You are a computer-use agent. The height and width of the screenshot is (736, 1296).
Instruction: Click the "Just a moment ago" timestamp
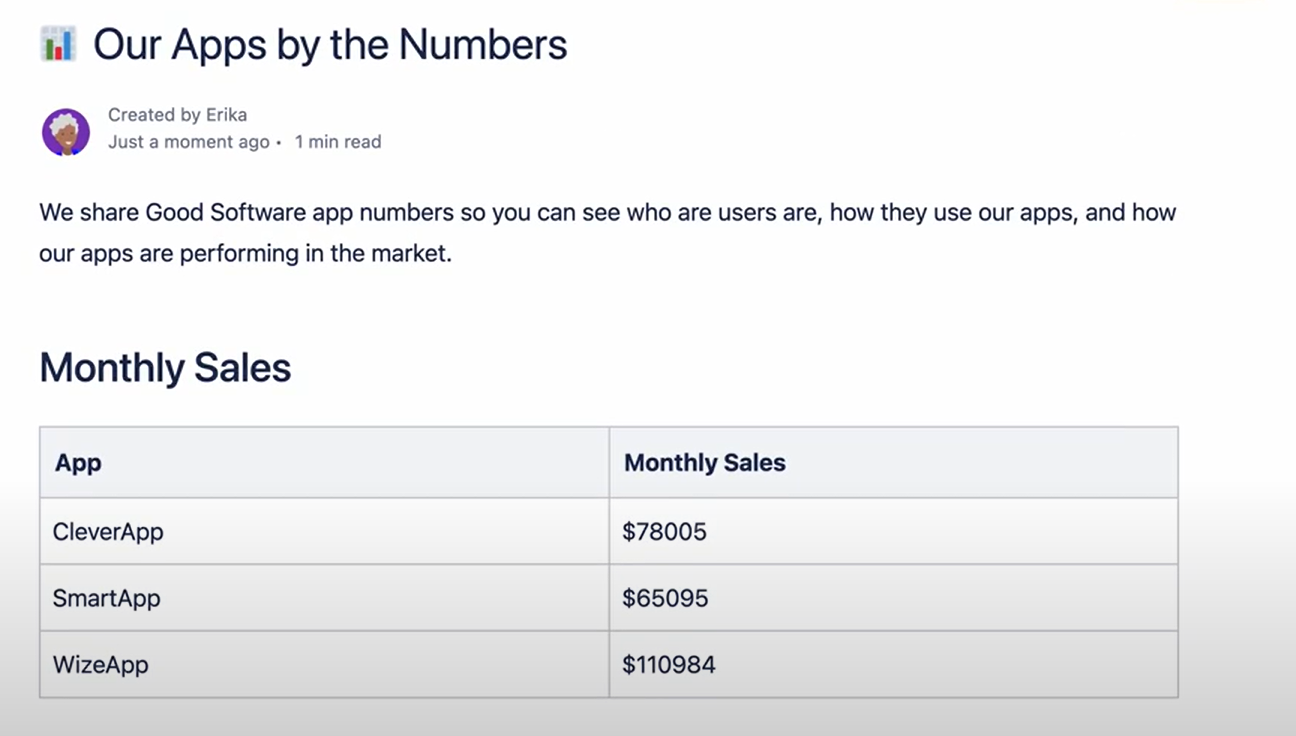pyautogui.click(x=188, y=142)
